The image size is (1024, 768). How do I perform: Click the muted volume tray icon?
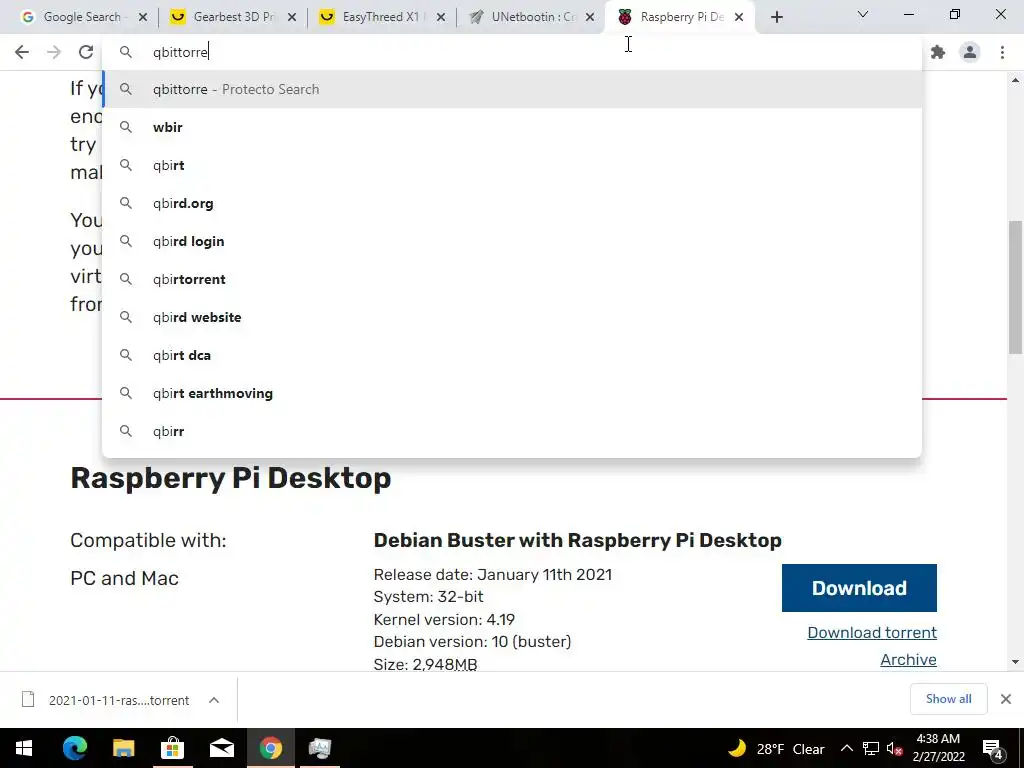click(x=895, y=748)
